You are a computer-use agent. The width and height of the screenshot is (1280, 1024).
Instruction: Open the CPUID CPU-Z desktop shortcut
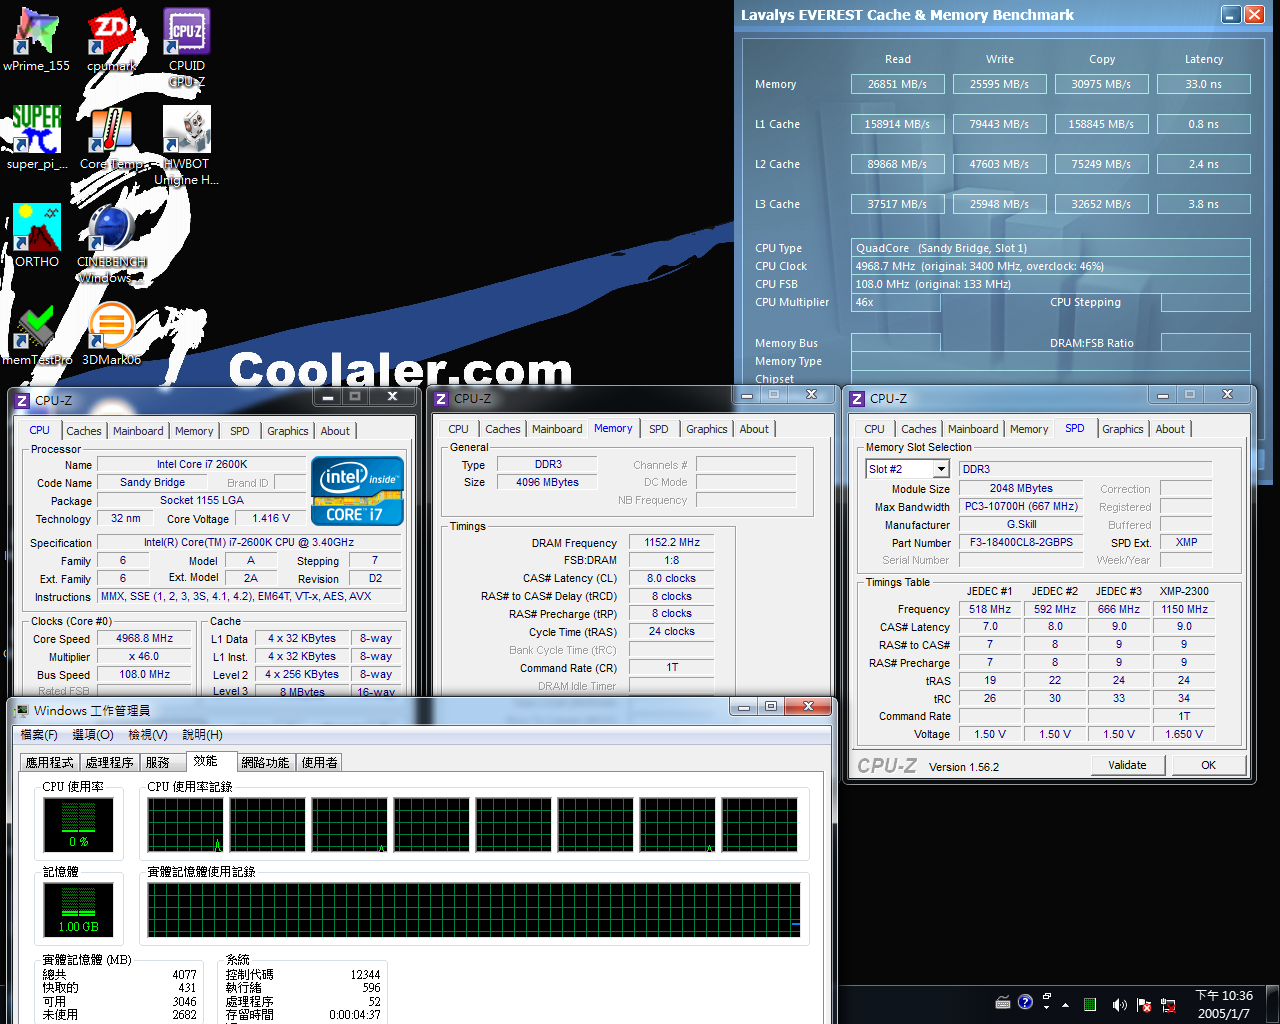pyautogui.click(x=187, y=47)
